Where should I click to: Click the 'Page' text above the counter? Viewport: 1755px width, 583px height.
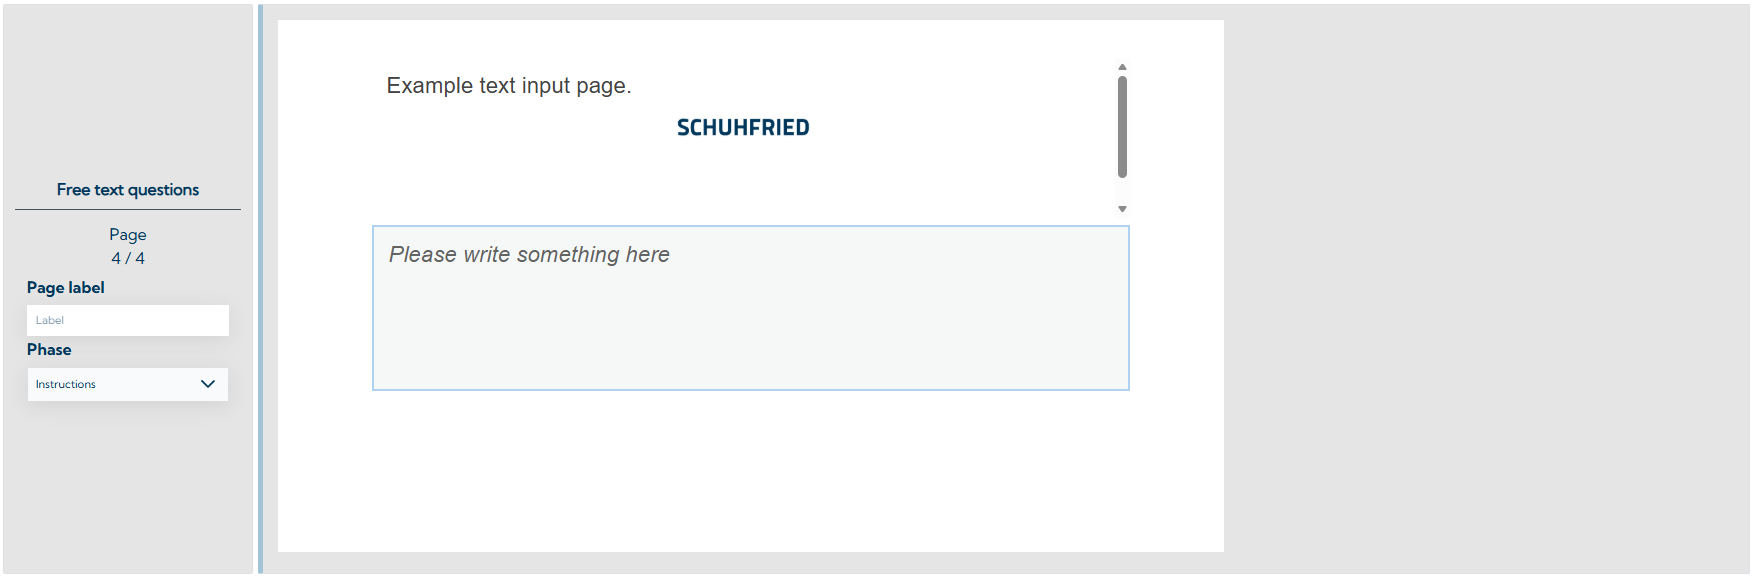[128, 234]
